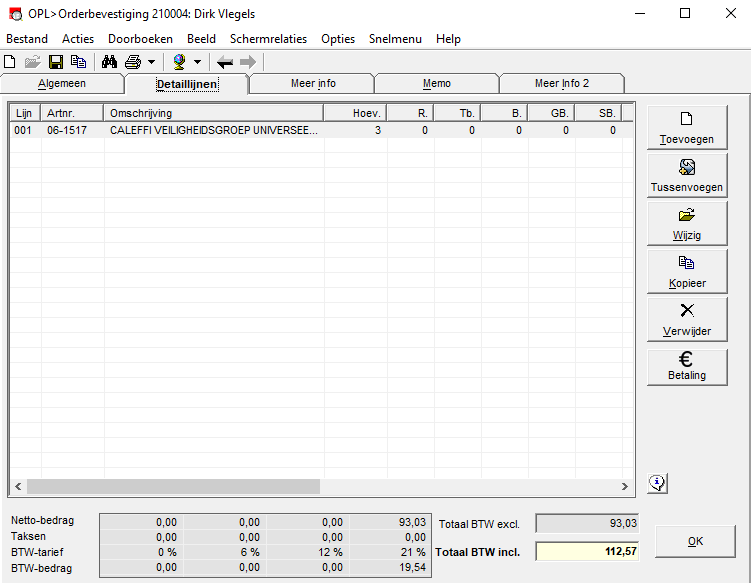Image resolution: width=751 pixels, height=583 pixels.
Task: Maximize the window
Action: coord(685,13)
